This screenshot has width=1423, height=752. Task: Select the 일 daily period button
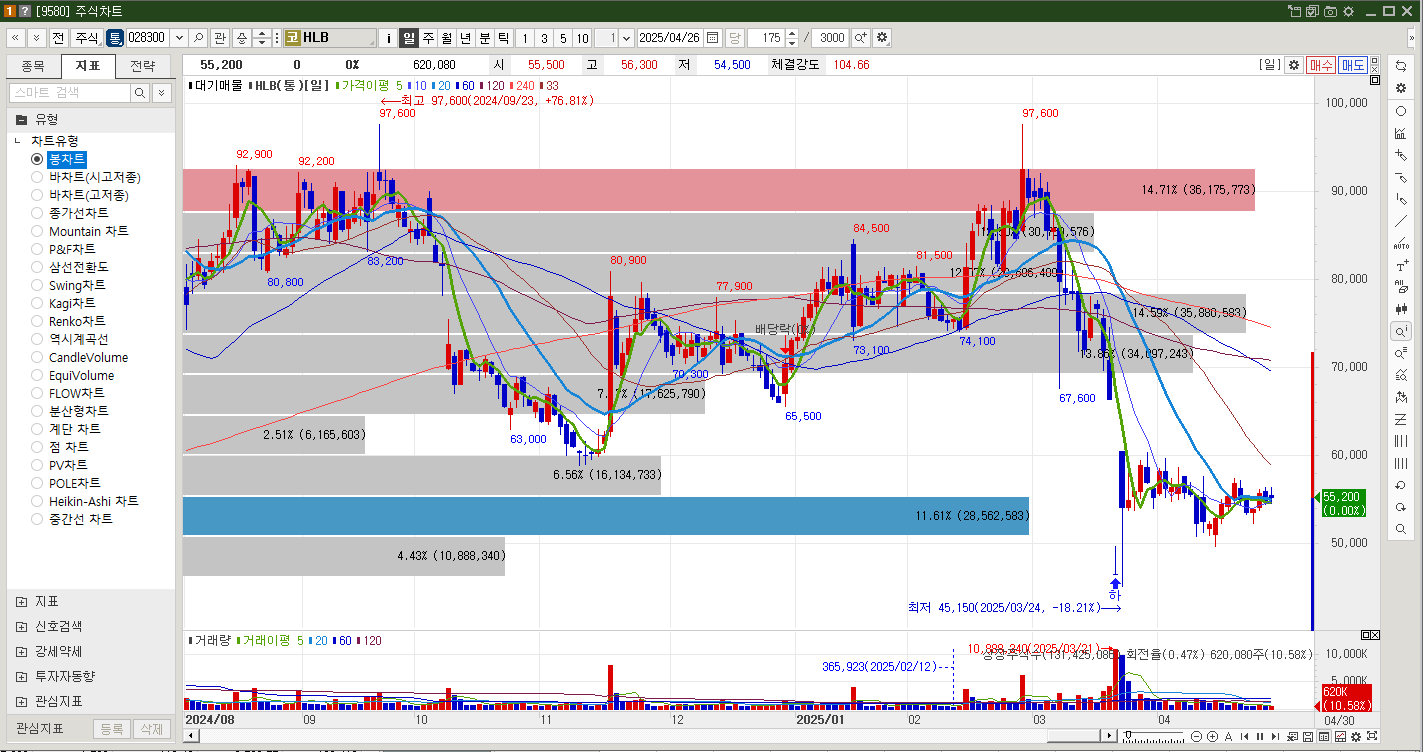[409, 38]
